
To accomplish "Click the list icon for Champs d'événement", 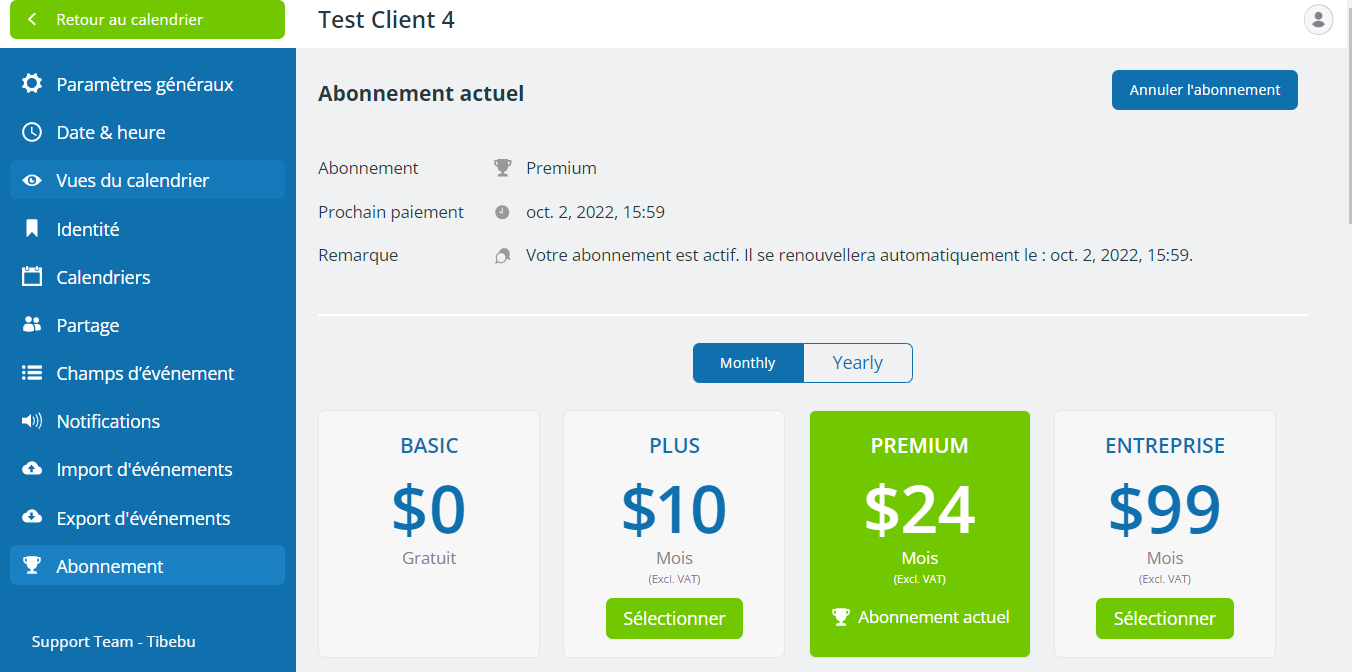I will pyautogui.click(x=32, y=373).
